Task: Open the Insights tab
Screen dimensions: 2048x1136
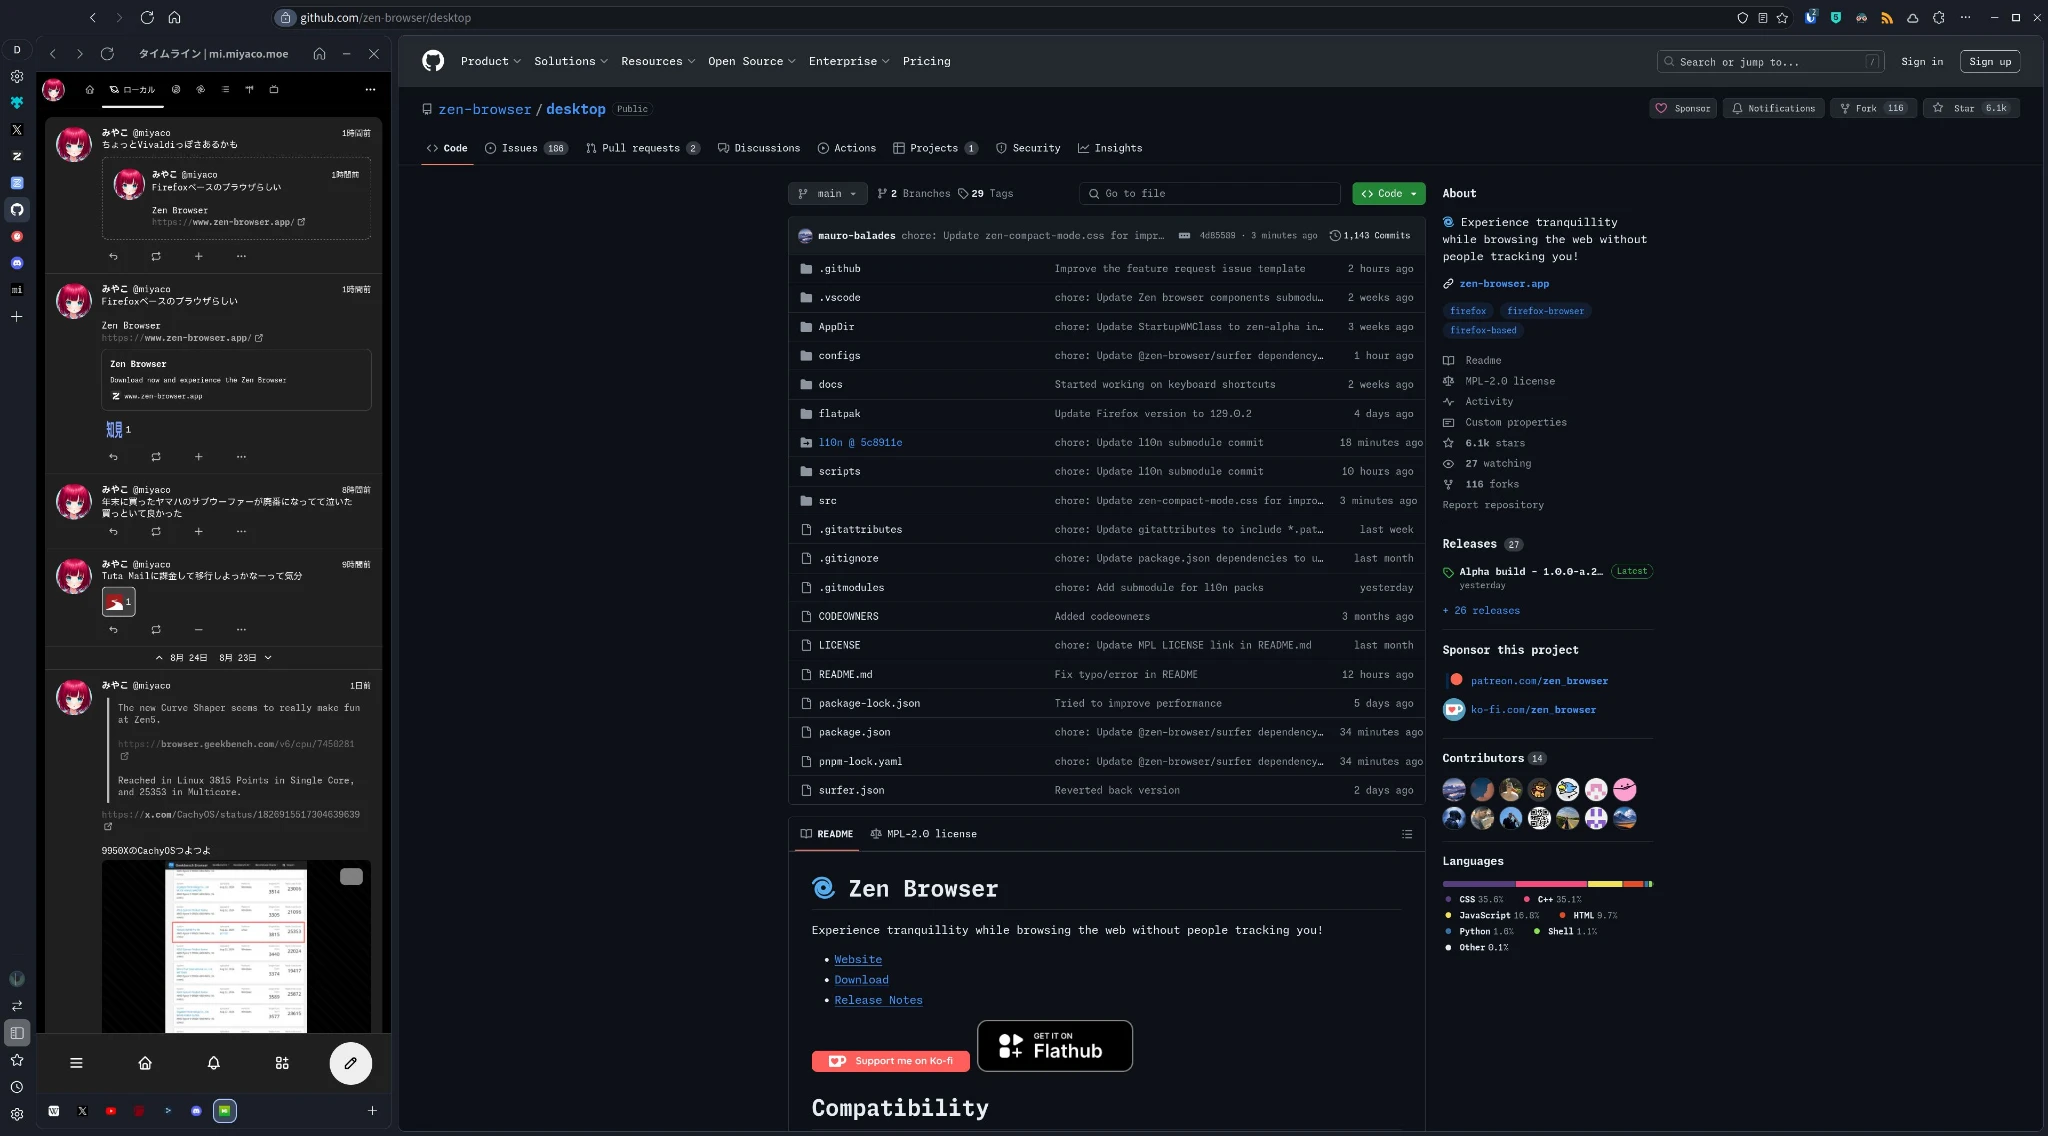Action: pyautogui.click(x=1109, y=148)
